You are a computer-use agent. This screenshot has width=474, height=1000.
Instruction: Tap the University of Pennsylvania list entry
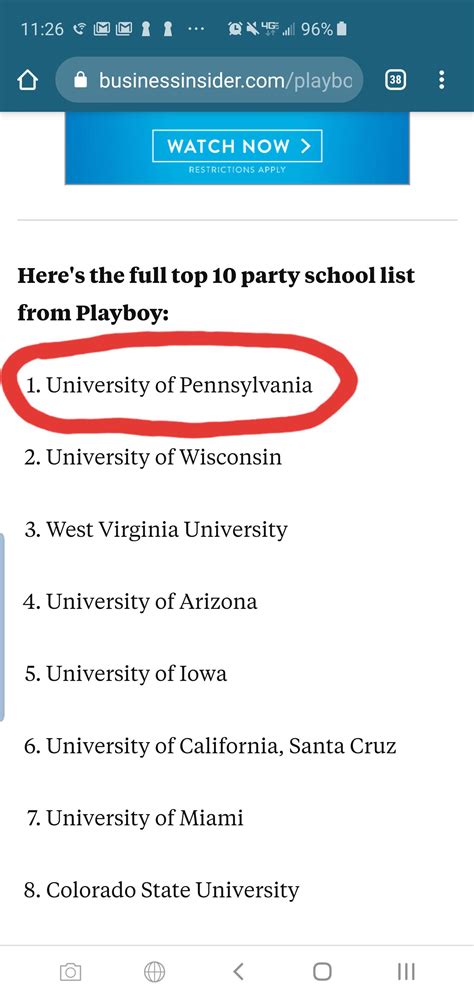click(169, 385)
